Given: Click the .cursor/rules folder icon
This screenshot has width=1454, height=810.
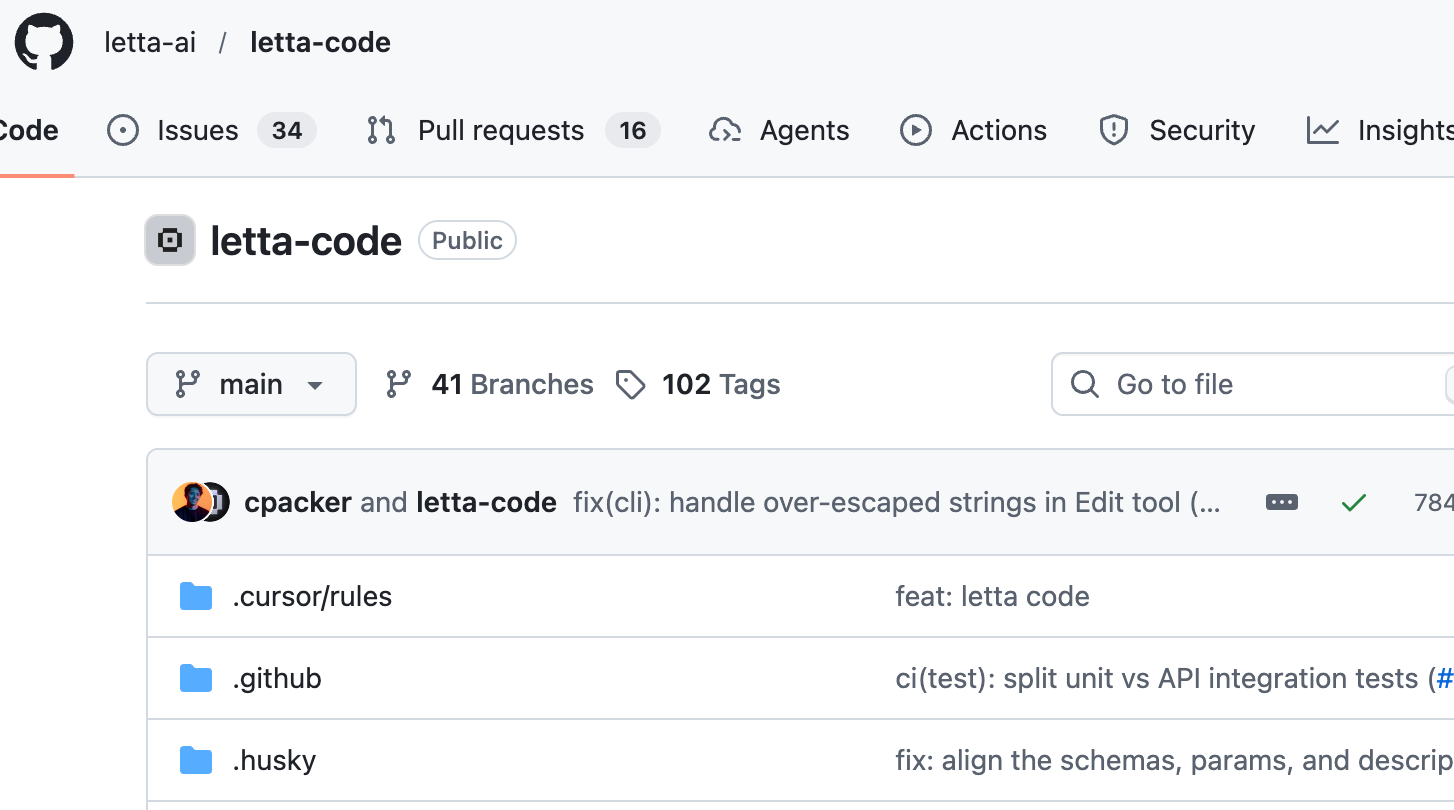Looking at the screenshot, I should tap(196, 596).
